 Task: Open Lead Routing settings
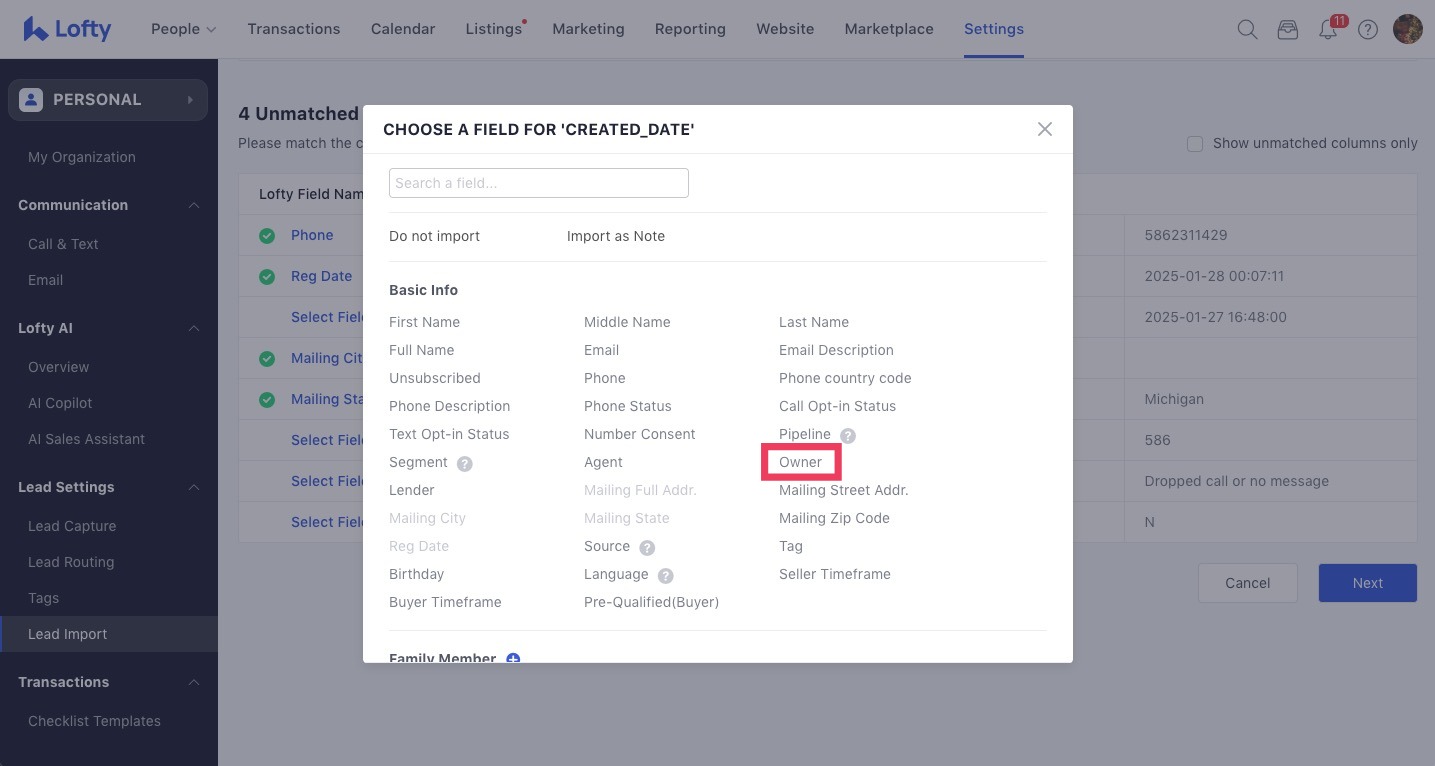click(71, 562)
